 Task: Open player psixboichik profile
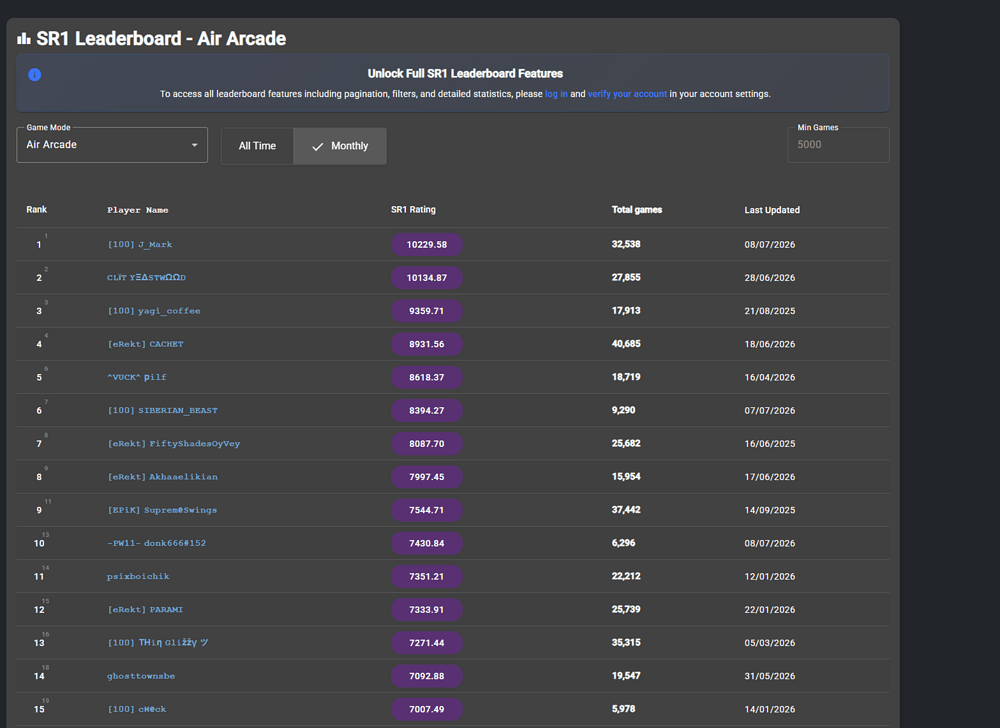pos(138,576)
